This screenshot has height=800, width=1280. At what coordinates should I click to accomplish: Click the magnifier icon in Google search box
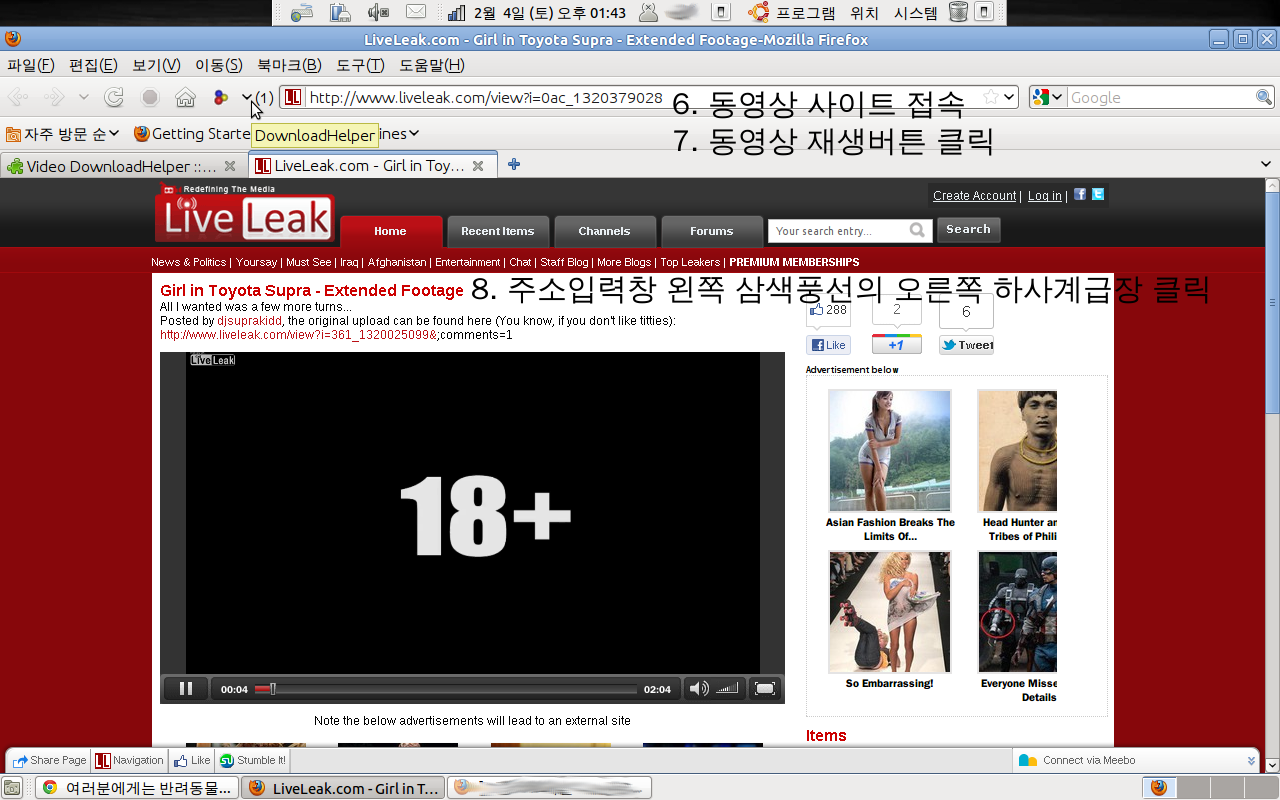click(x=1264, y=97)
